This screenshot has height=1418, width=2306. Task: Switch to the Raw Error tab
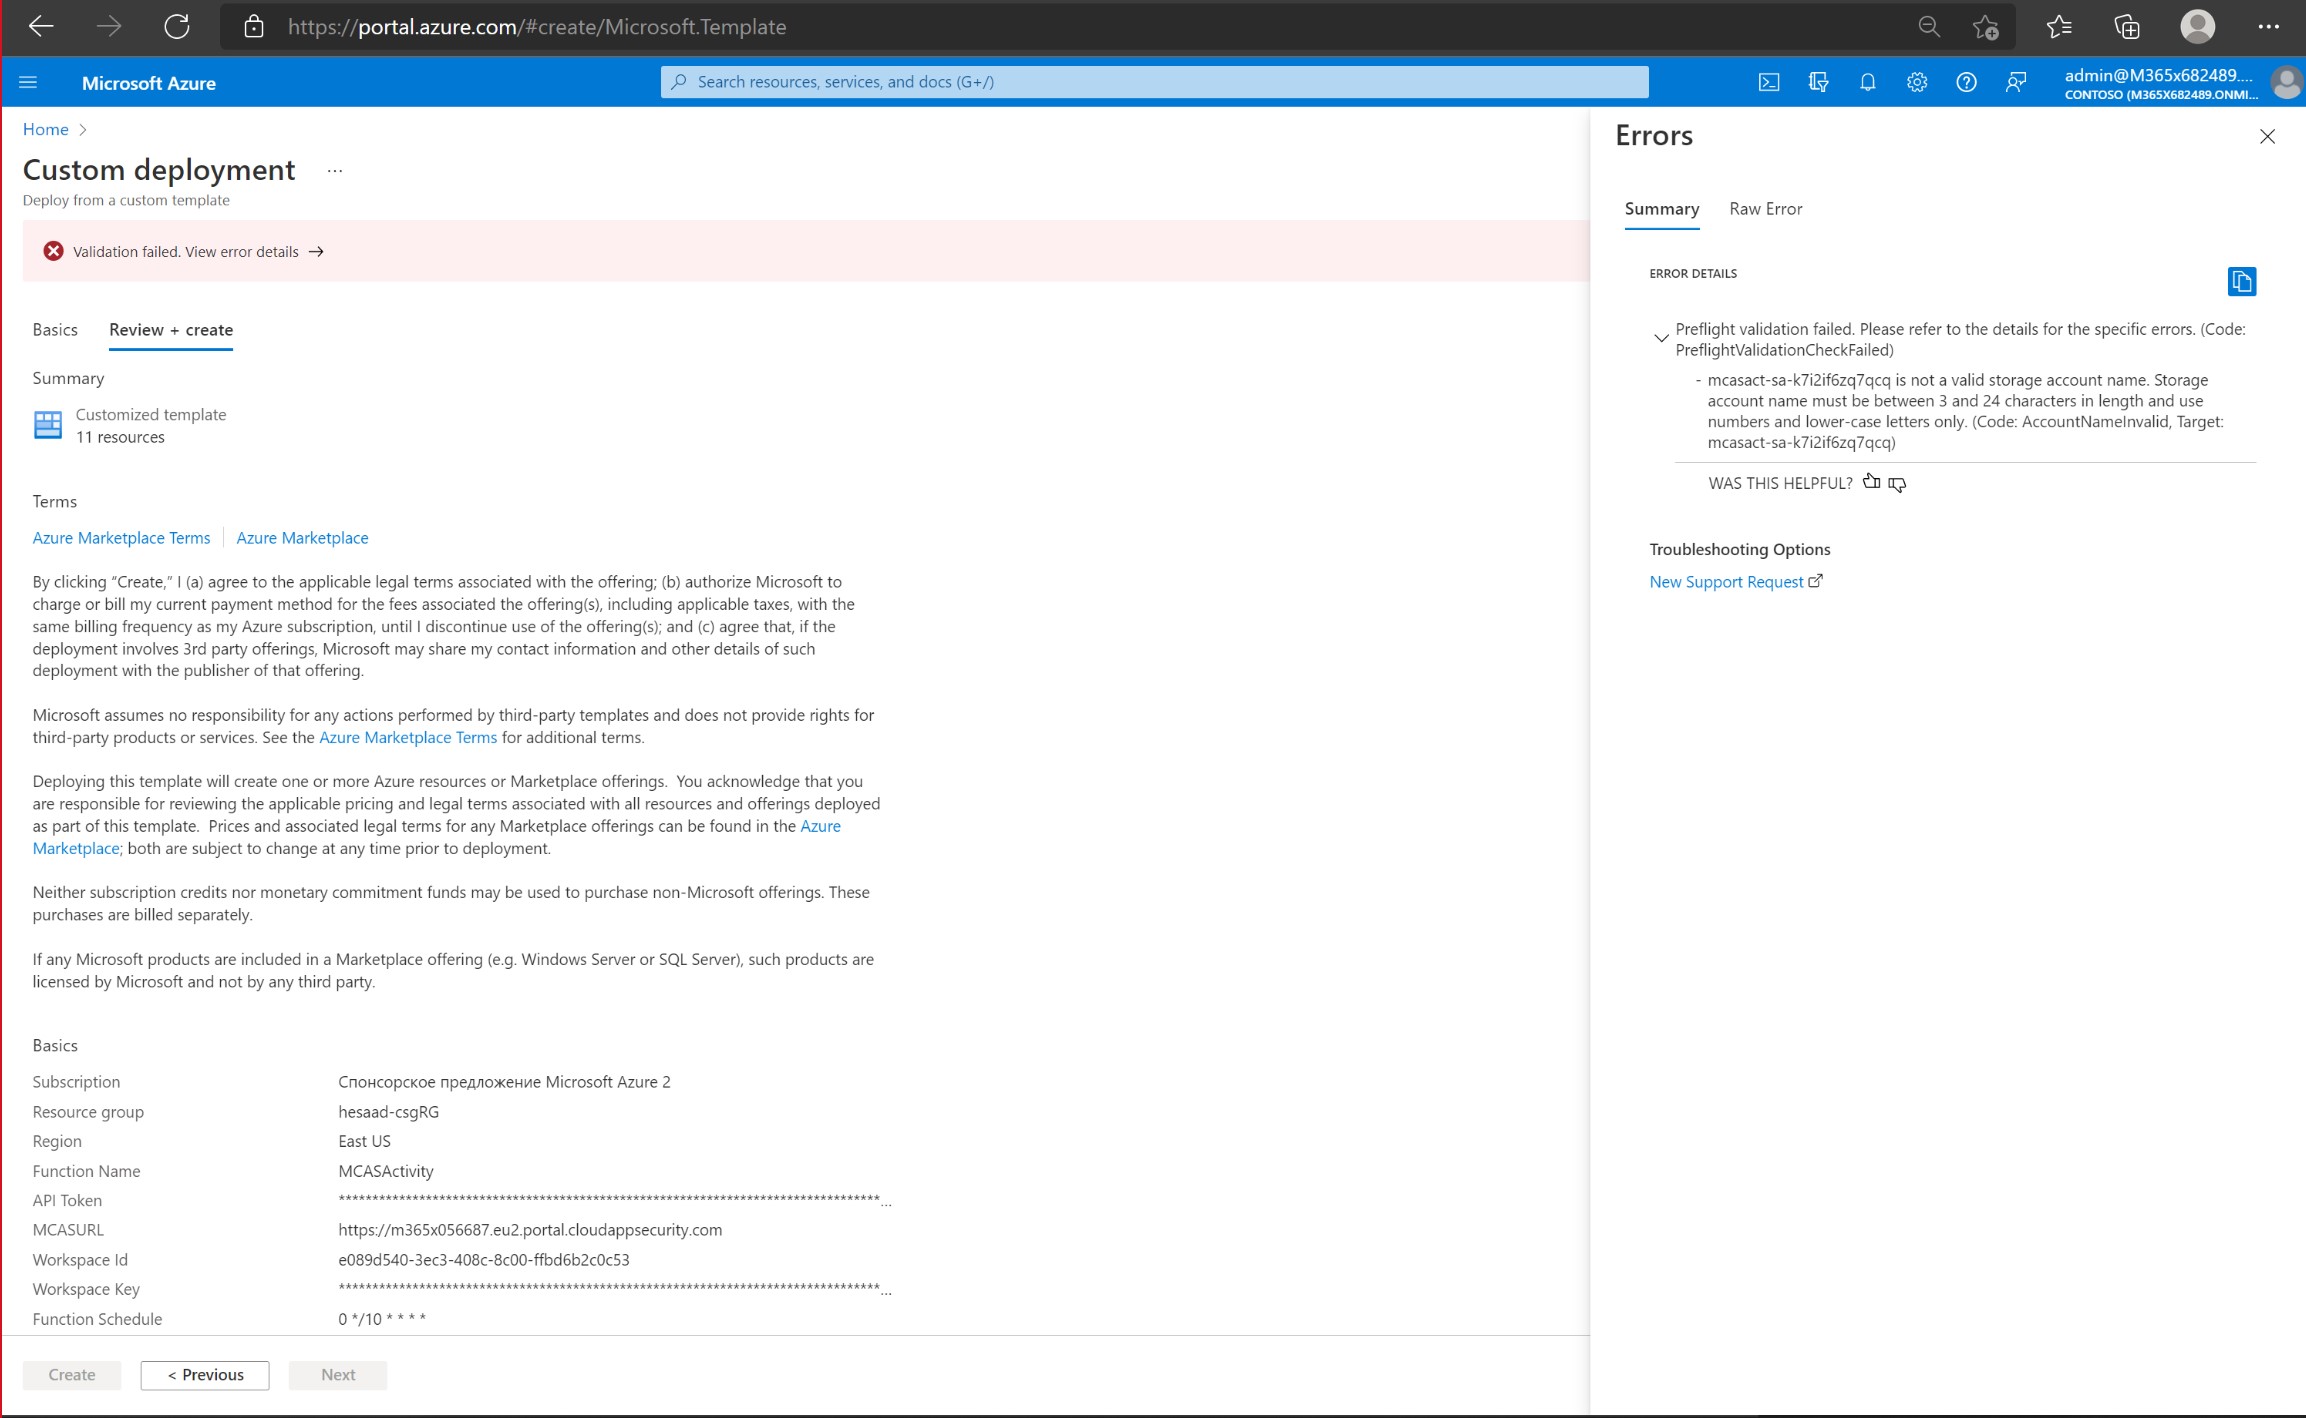tap(1765, 209)
